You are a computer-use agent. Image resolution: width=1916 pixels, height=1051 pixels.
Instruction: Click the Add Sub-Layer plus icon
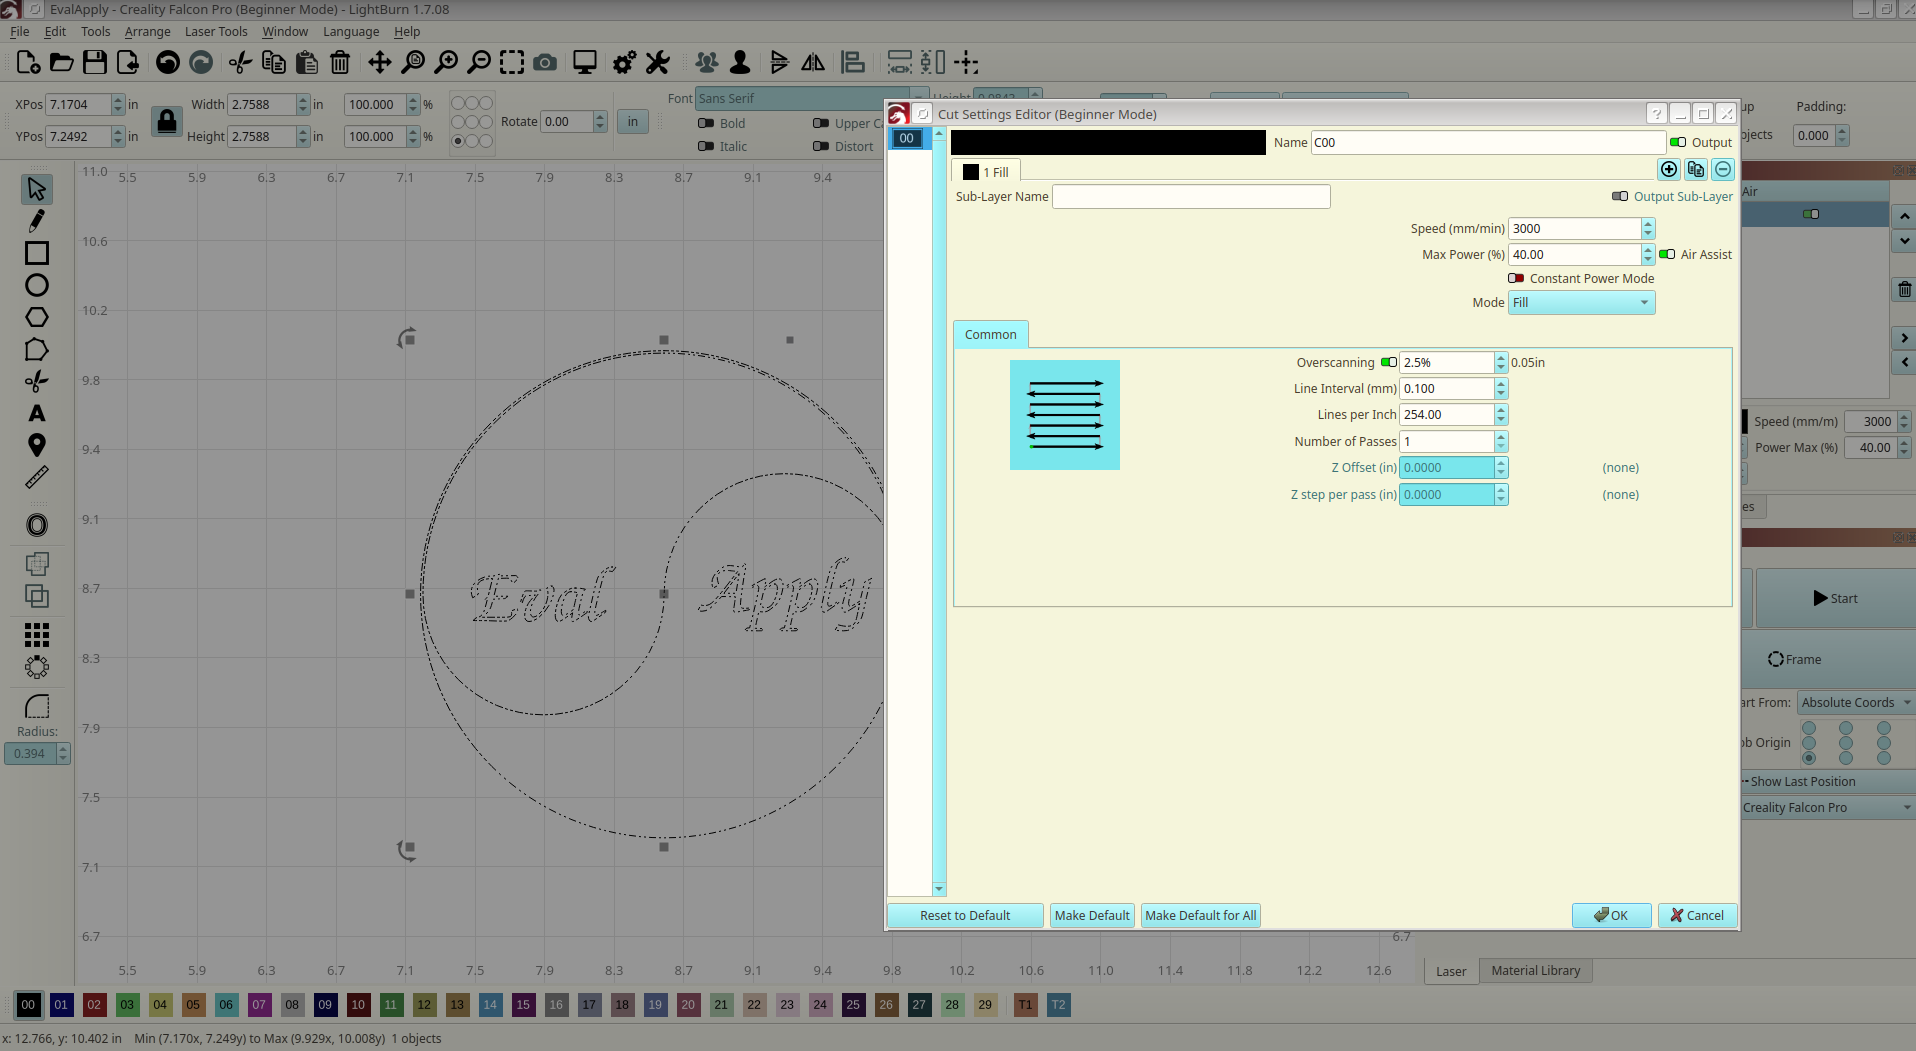[1668, 170]
